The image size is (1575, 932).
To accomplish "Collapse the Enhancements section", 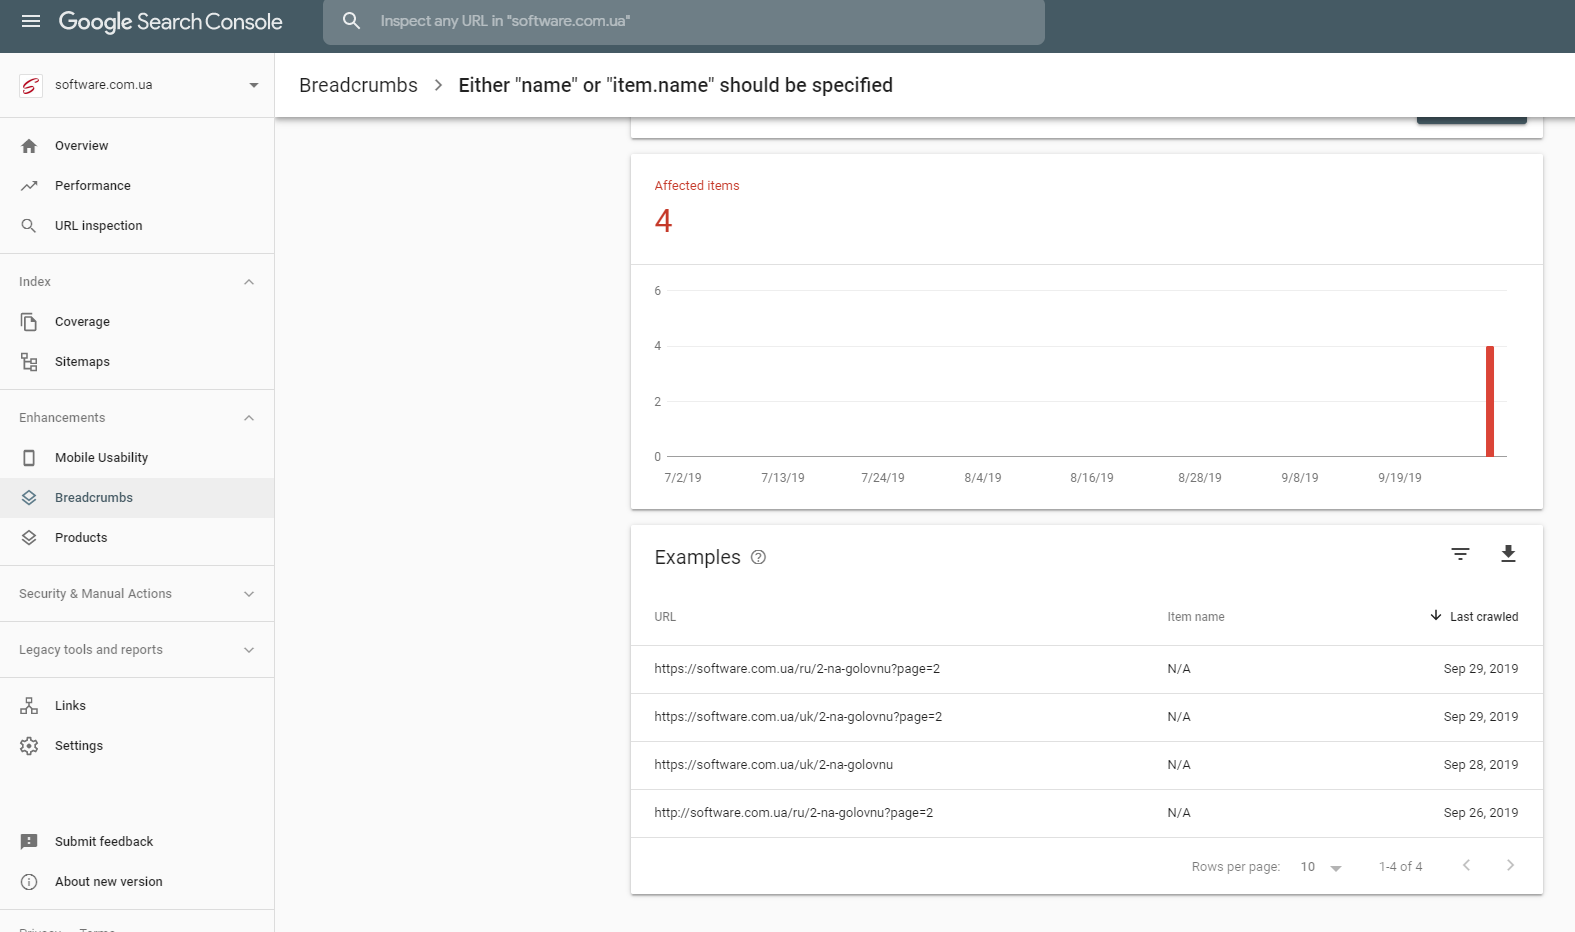I will coord(249,418).
